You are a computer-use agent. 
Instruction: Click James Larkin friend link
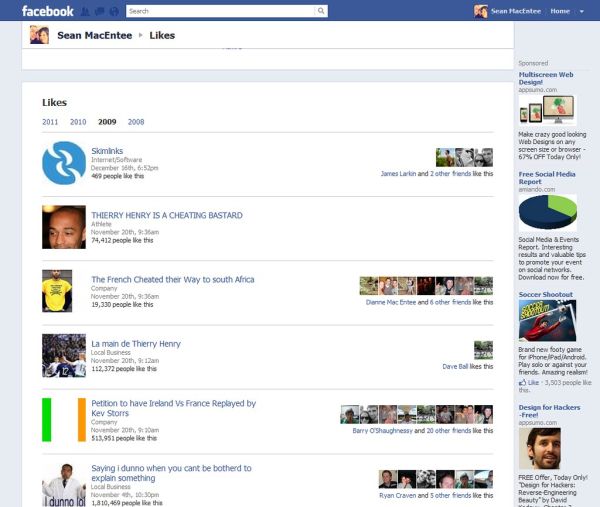pyautogui.click(x=398, y=173)
